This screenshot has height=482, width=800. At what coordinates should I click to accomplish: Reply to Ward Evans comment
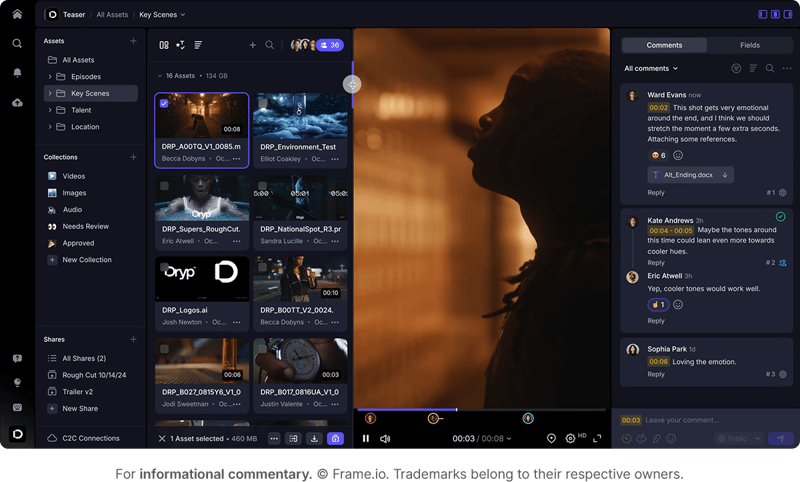click(656, 193)
